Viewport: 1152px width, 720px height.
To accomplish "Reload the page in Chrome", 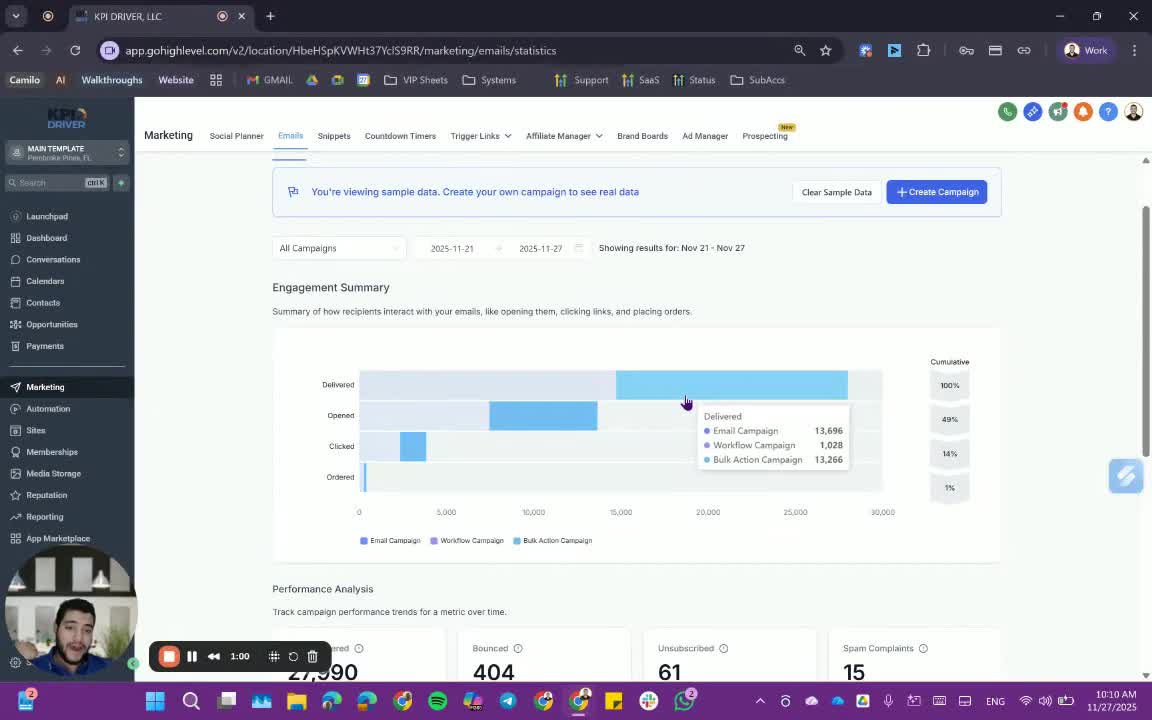I will pos(75,51).
